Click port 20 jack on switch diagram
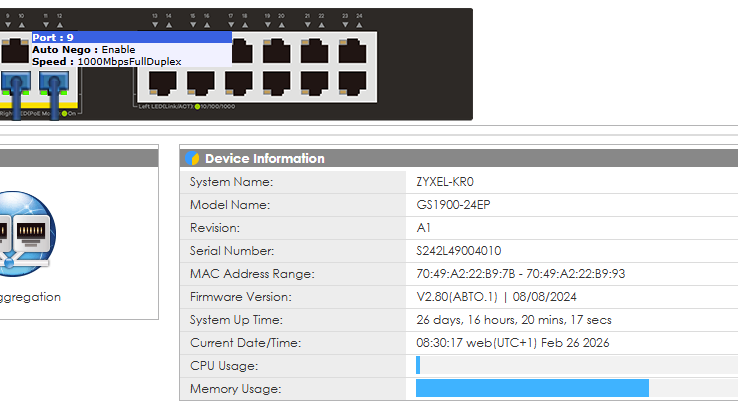 coord(277,83)
